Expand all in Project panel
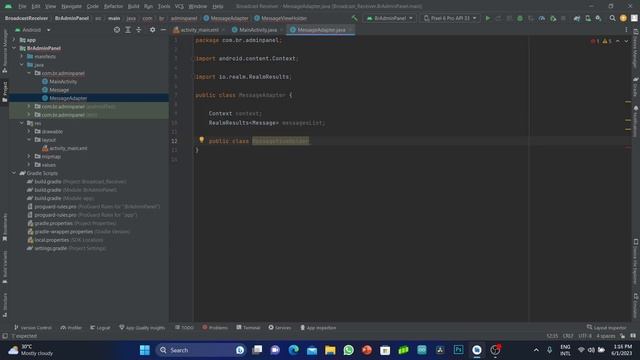640x360 pixels. coord(128,30)
